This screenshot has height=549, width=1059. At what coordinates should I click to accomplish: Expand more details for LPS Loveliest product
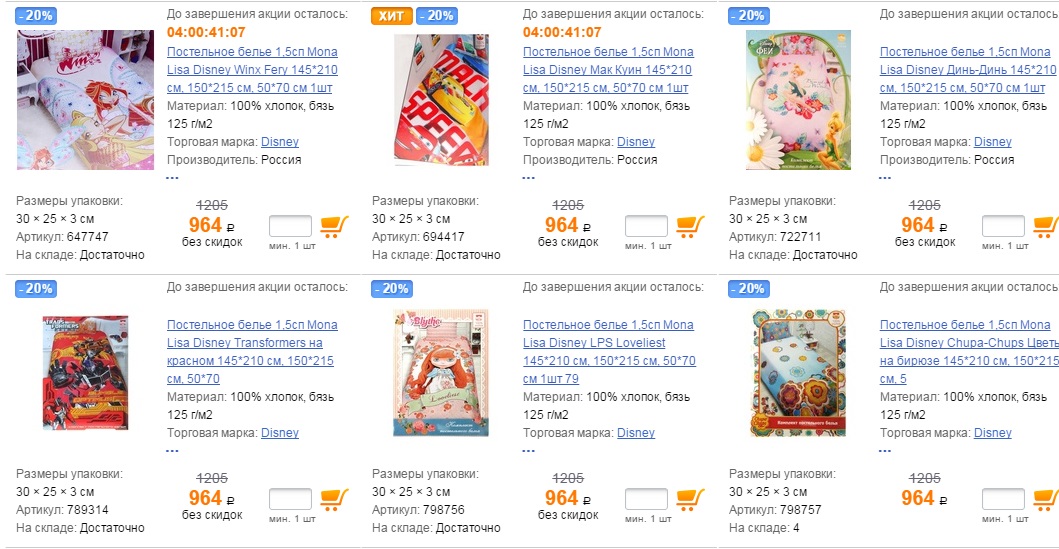click(x=528, y=450)
